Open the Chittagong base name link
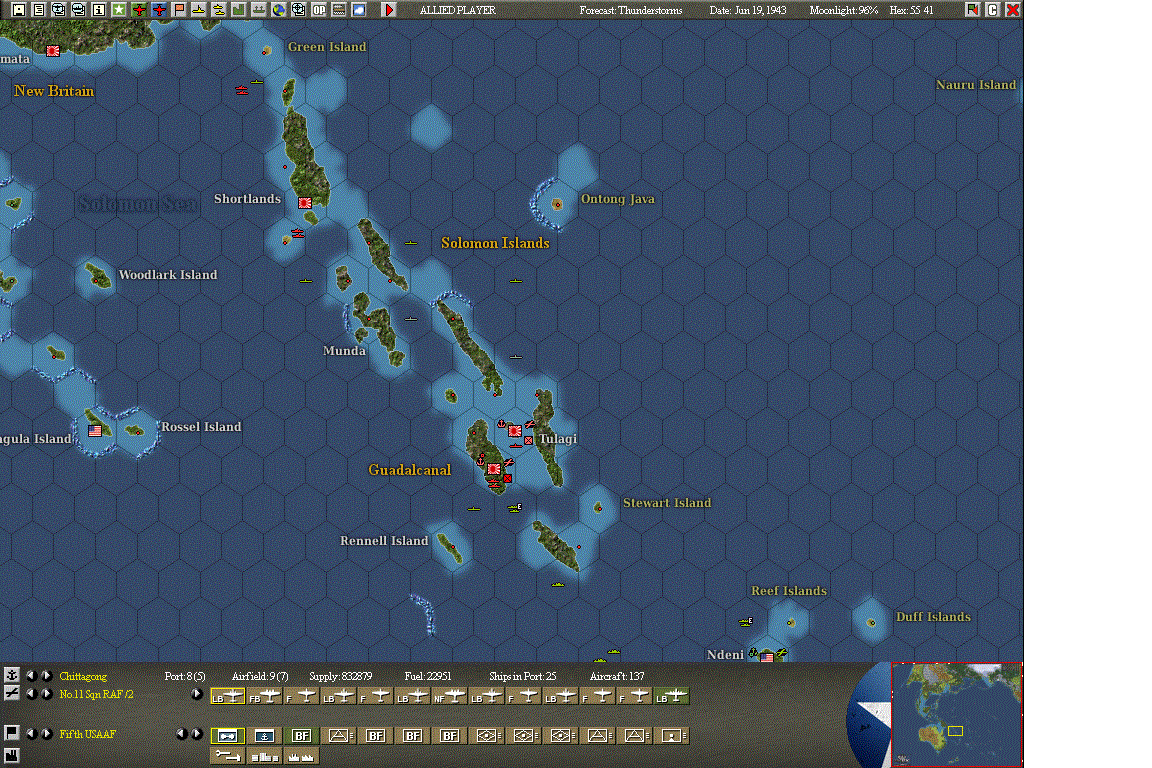Image resolution: width=1152 pixels, height=768 pixels. [83, 676]
